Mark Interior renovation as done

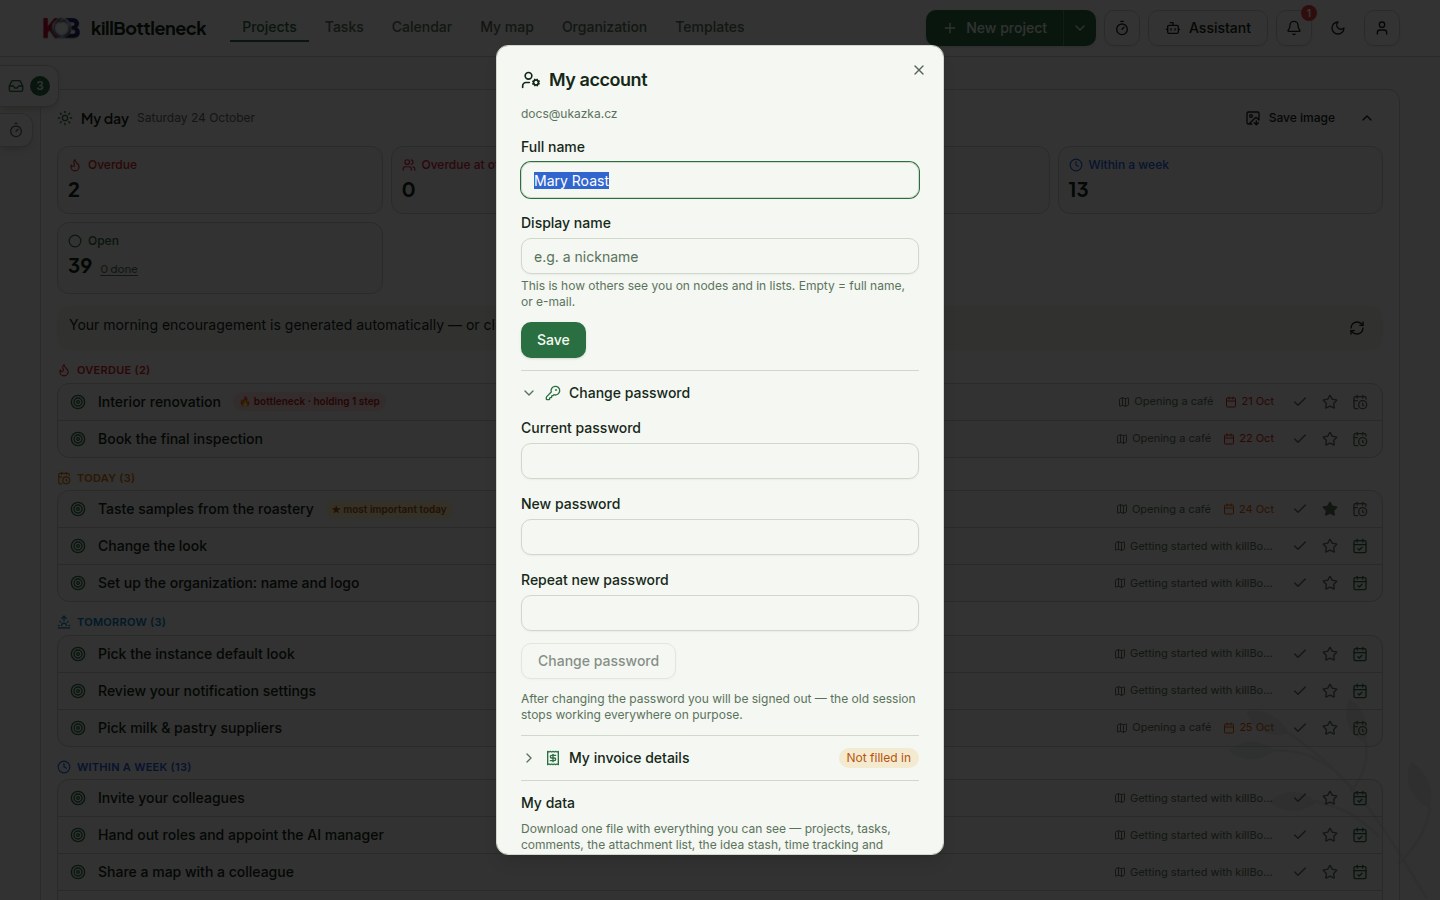pos(1300,402)
